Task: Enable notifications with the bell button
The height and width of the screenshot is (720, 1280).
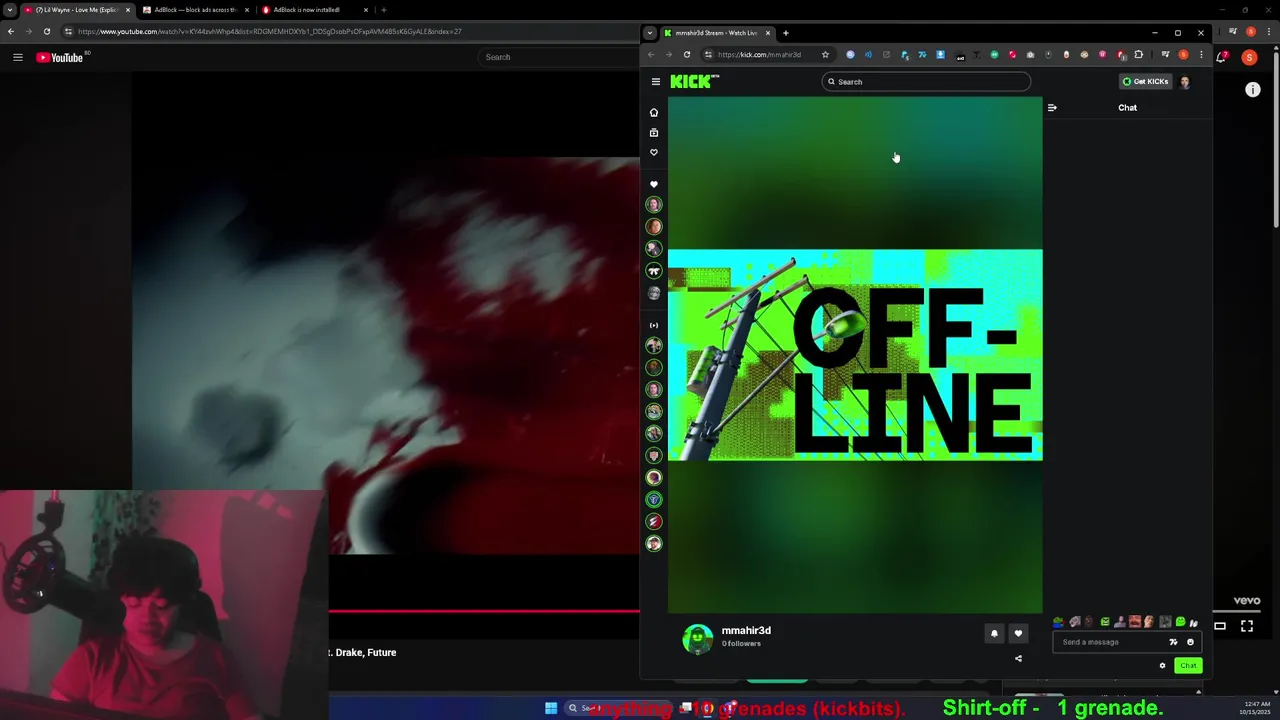Action: 994,633
